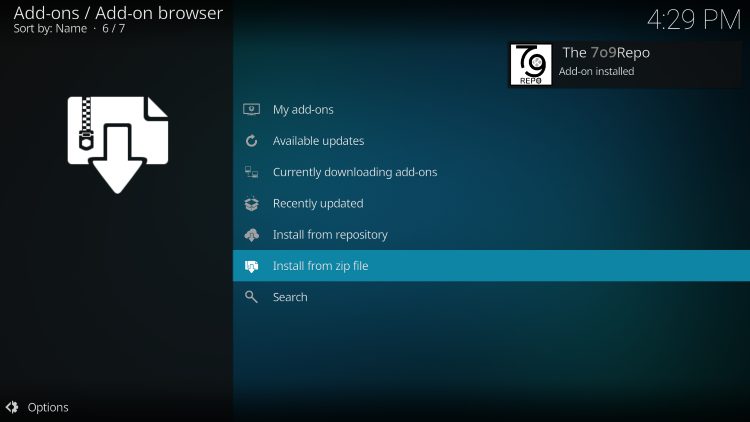Open Currently downloading add-ons entry
The image size is (750, 422).
pos(491,172)
